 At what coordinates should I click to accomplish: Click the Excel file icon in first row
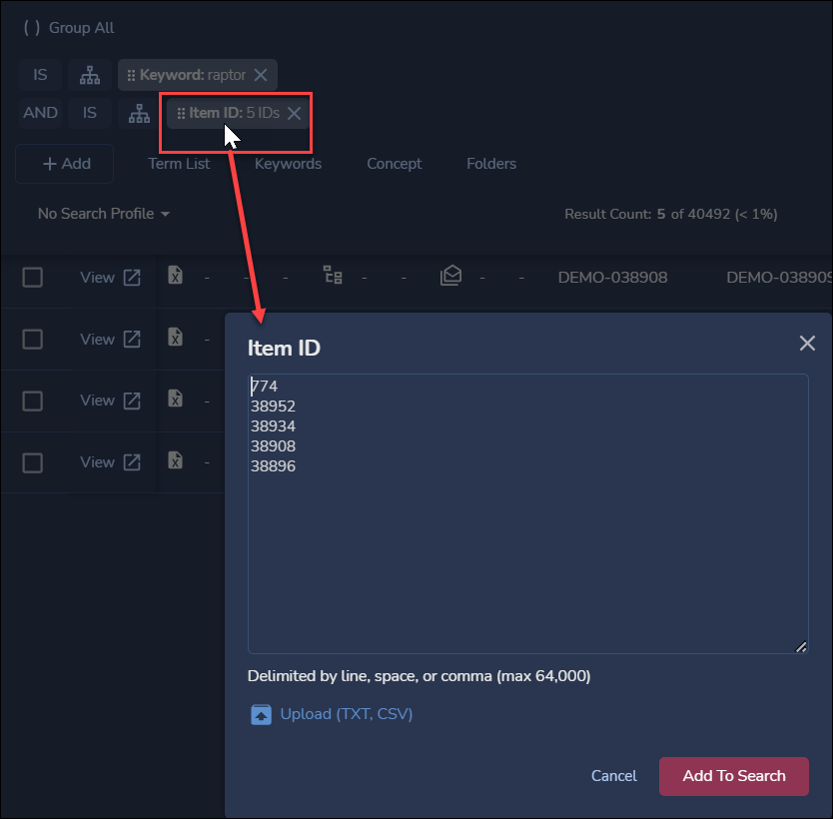(x=175, y=277)
